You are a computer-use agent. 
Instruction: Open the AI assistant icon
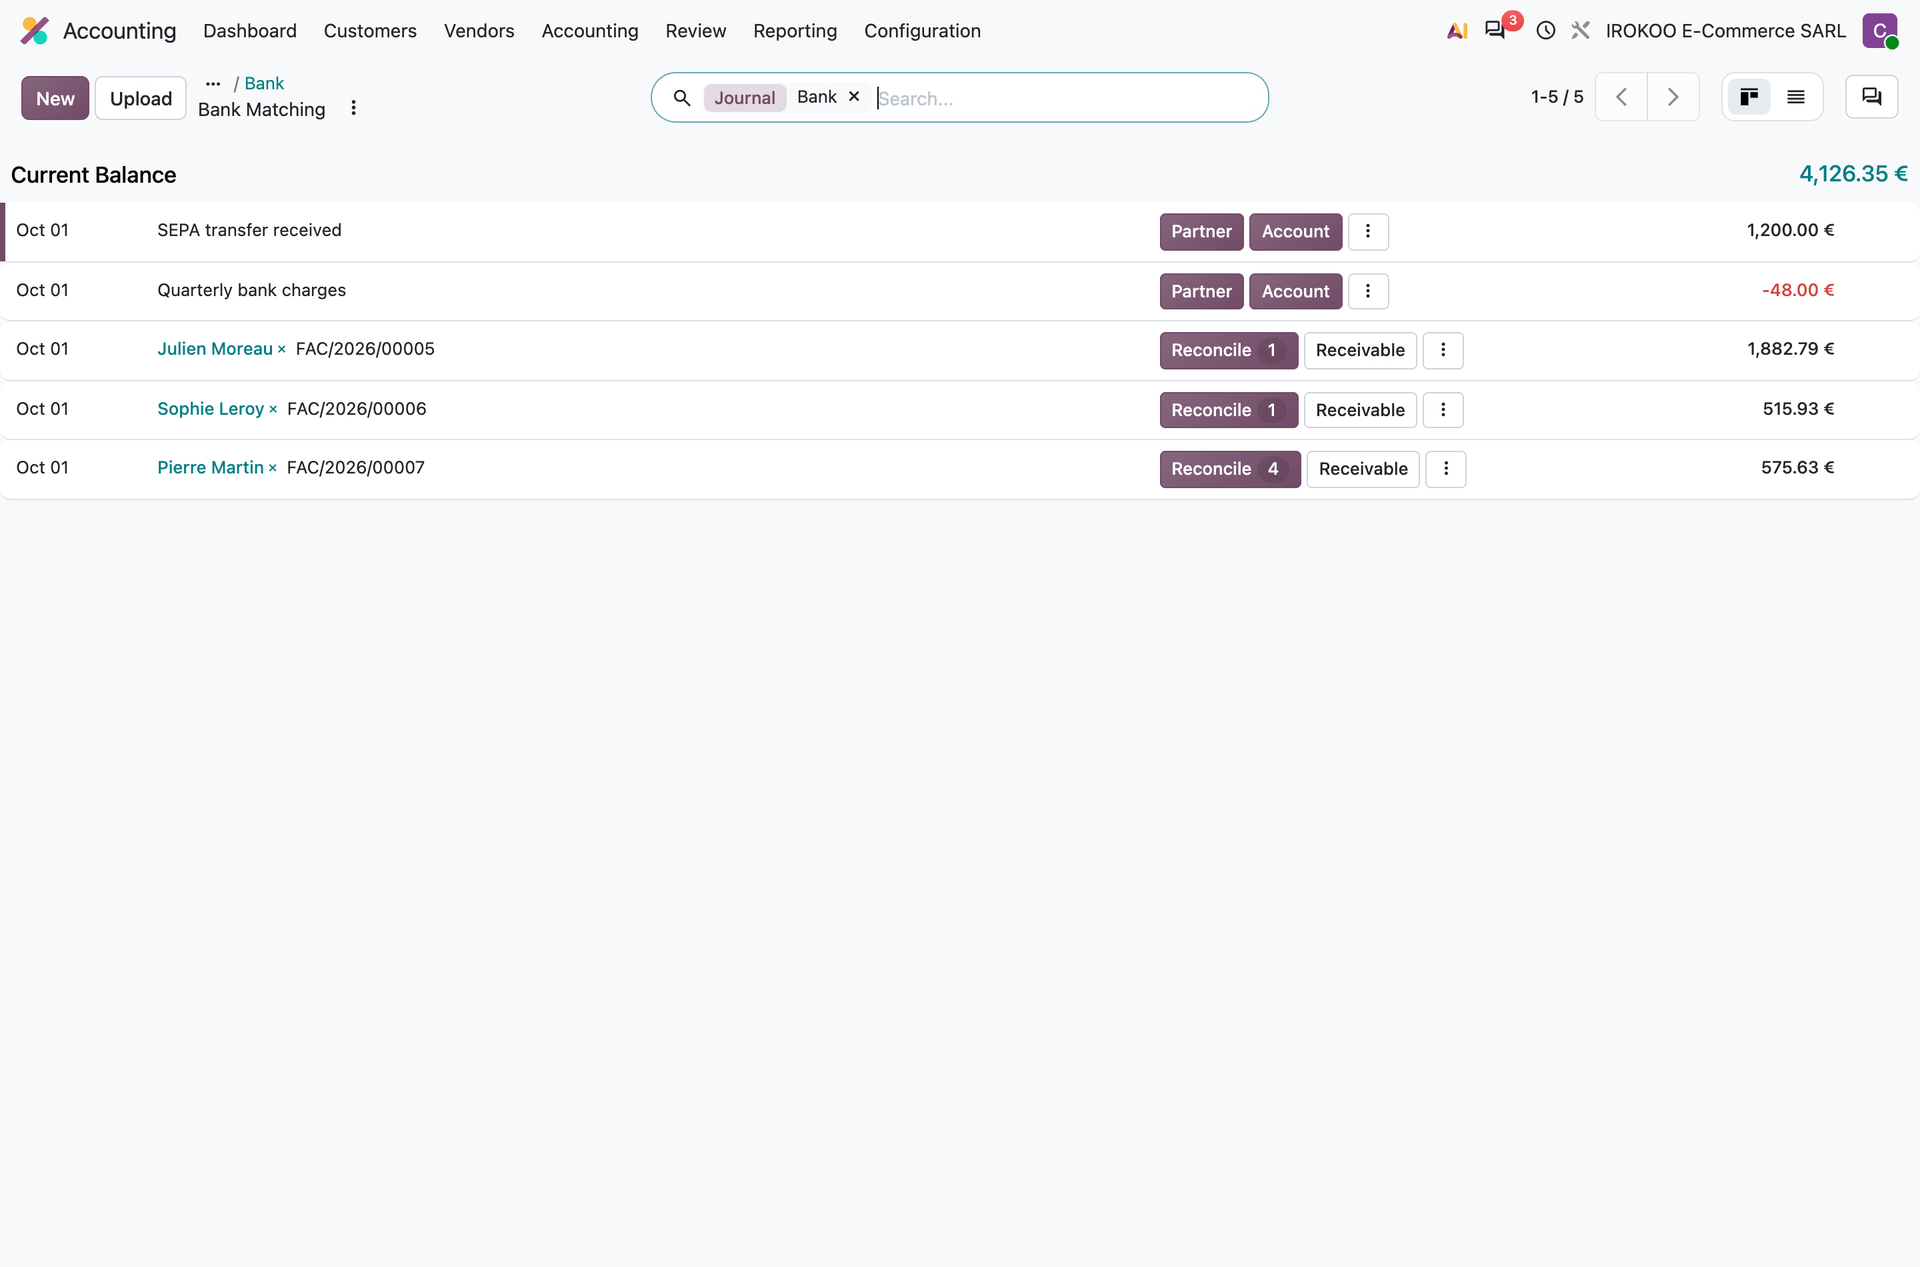tap(1457, 31)
